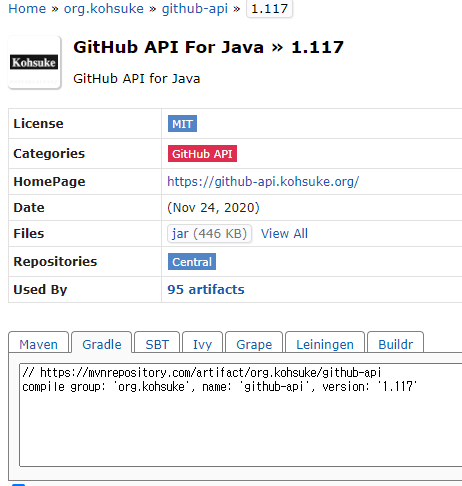
Task: Click the page title GitHub API For Java » 1.117
Action: tap(208, 47)
